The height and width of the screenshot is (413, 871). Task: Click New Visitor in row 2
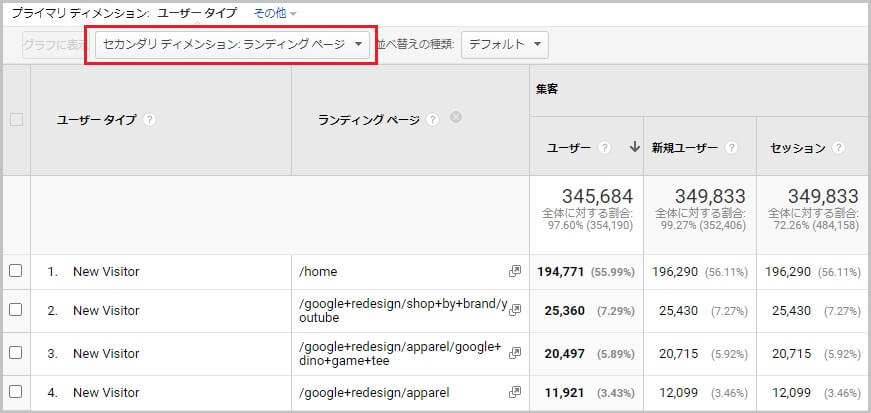[106, 311]
